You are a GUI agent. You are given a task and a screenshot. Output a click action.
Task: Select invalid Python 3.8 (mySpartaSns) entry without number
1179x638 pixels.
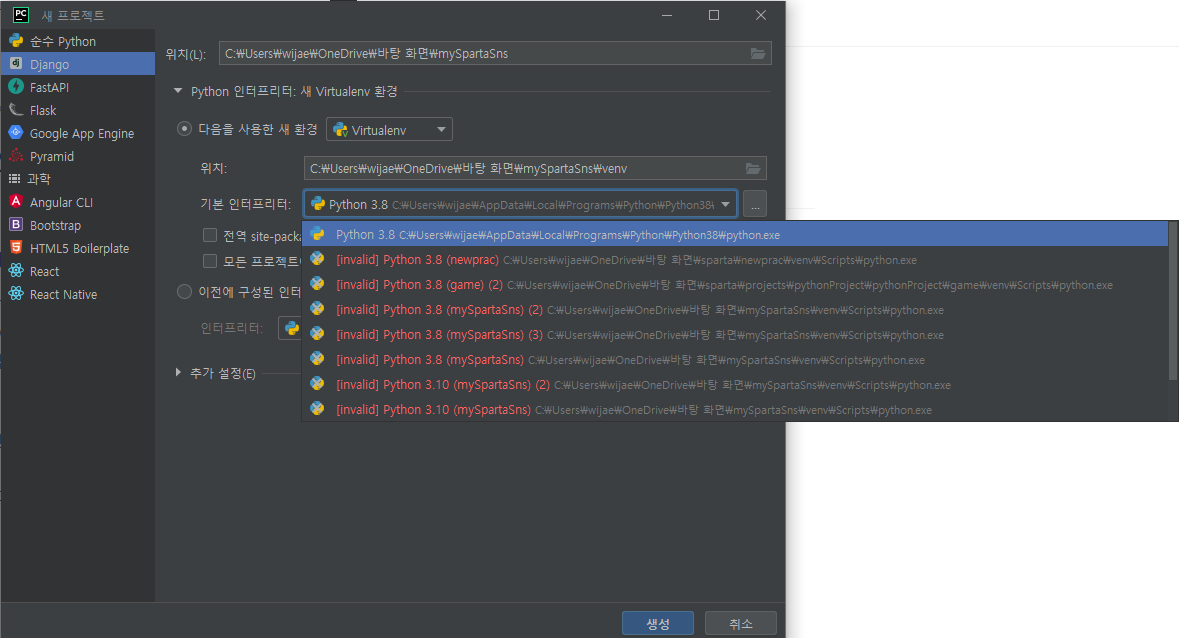point(735,360)
